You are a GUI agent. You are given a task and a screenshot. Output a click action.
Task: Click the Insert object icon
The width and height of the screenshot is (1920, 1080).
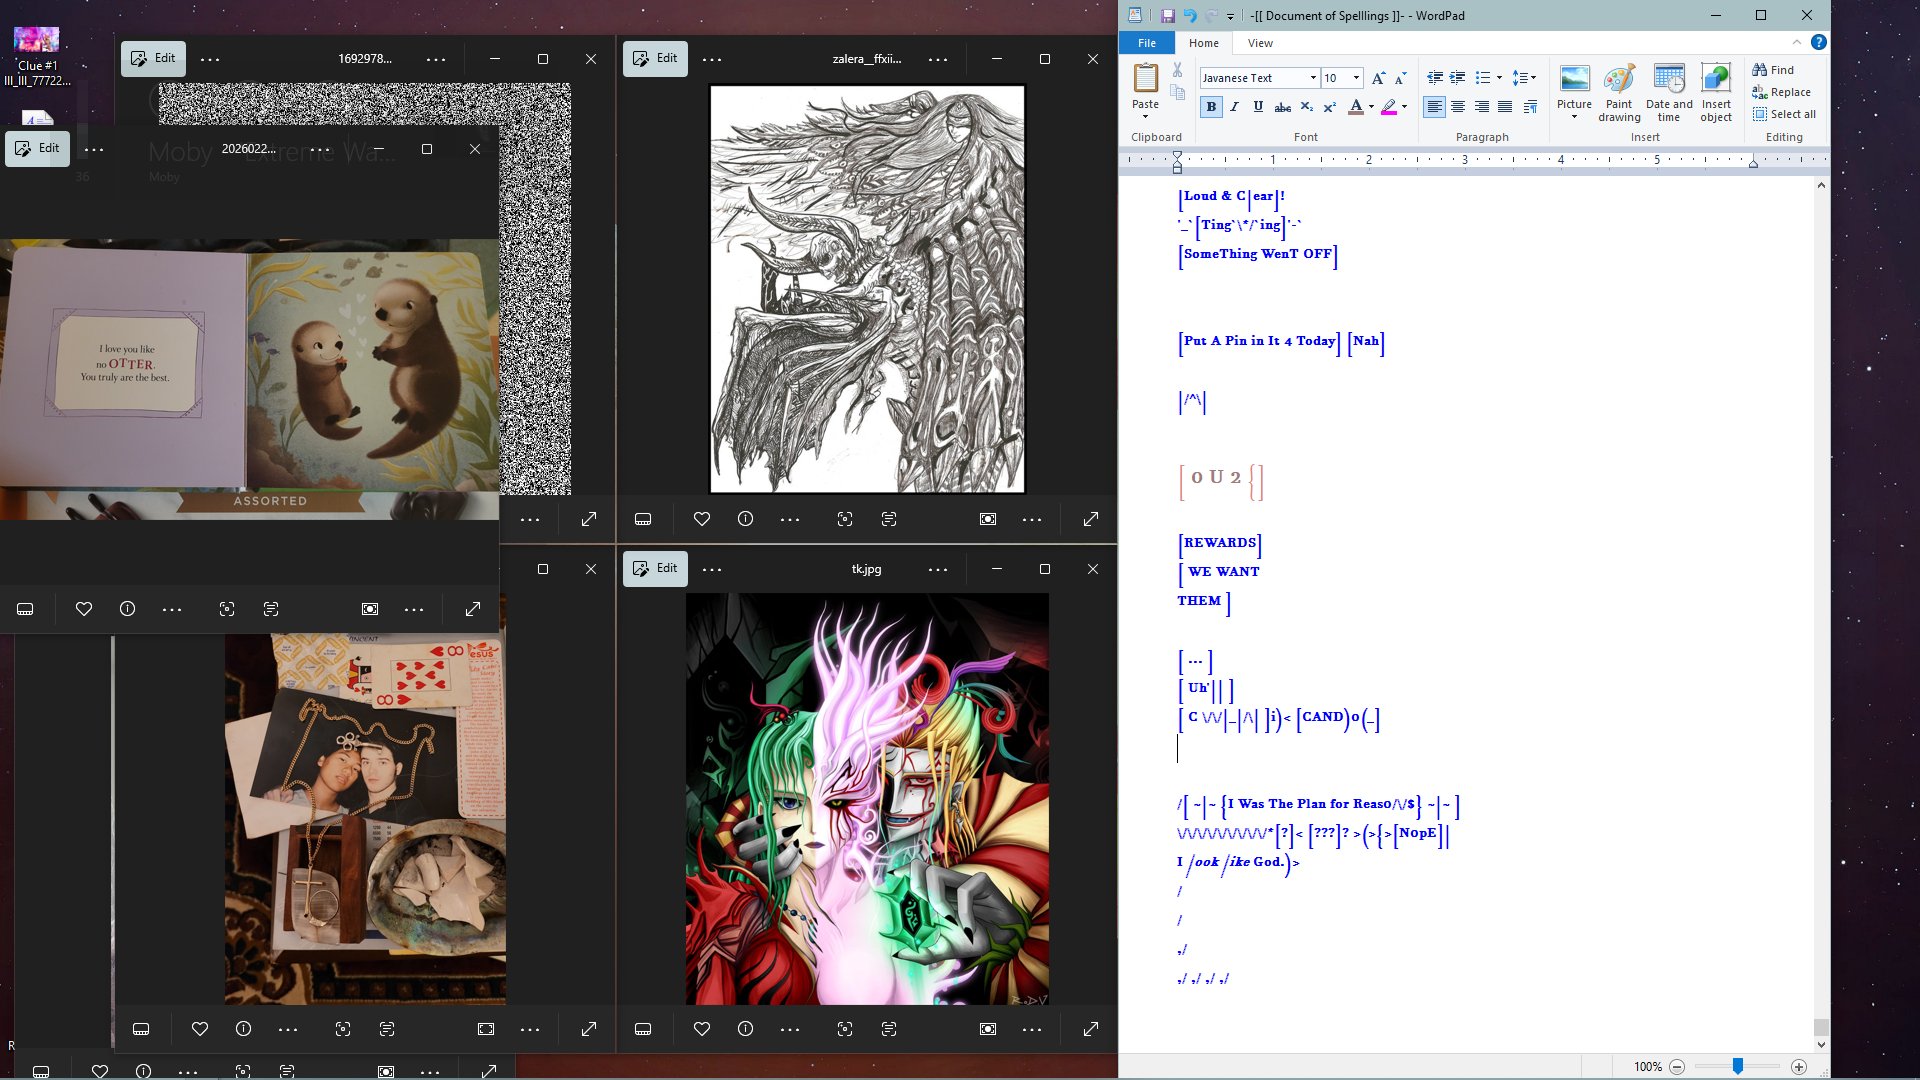point(1715,93)
